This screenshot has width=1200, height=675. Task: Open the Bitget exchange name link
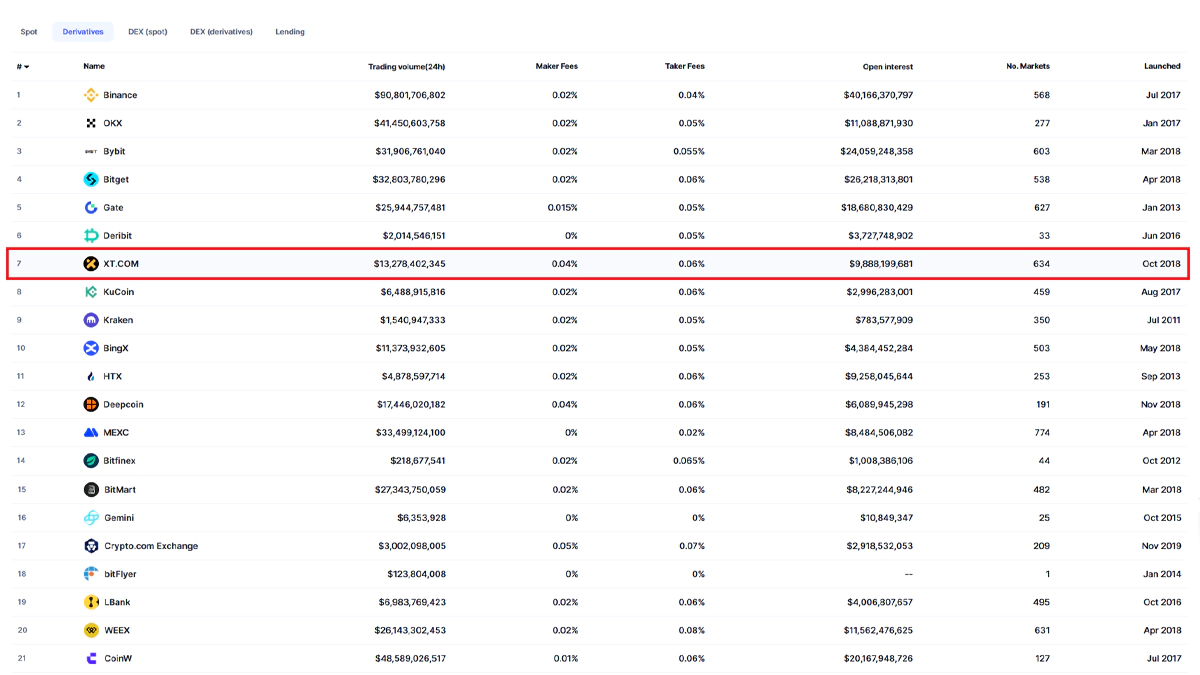(x=116, y=179)
